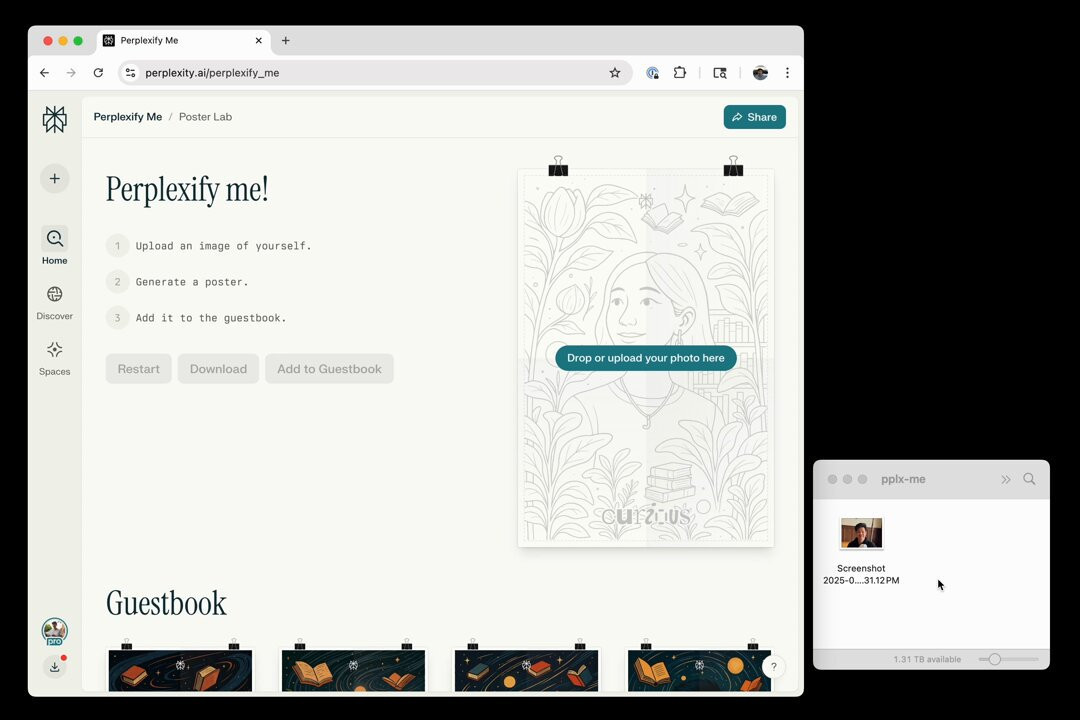Image resolution: width=1080 pixels, height=720 pixels.
Task: Open the second guestbook poster
Action: (x=353, y=670)
